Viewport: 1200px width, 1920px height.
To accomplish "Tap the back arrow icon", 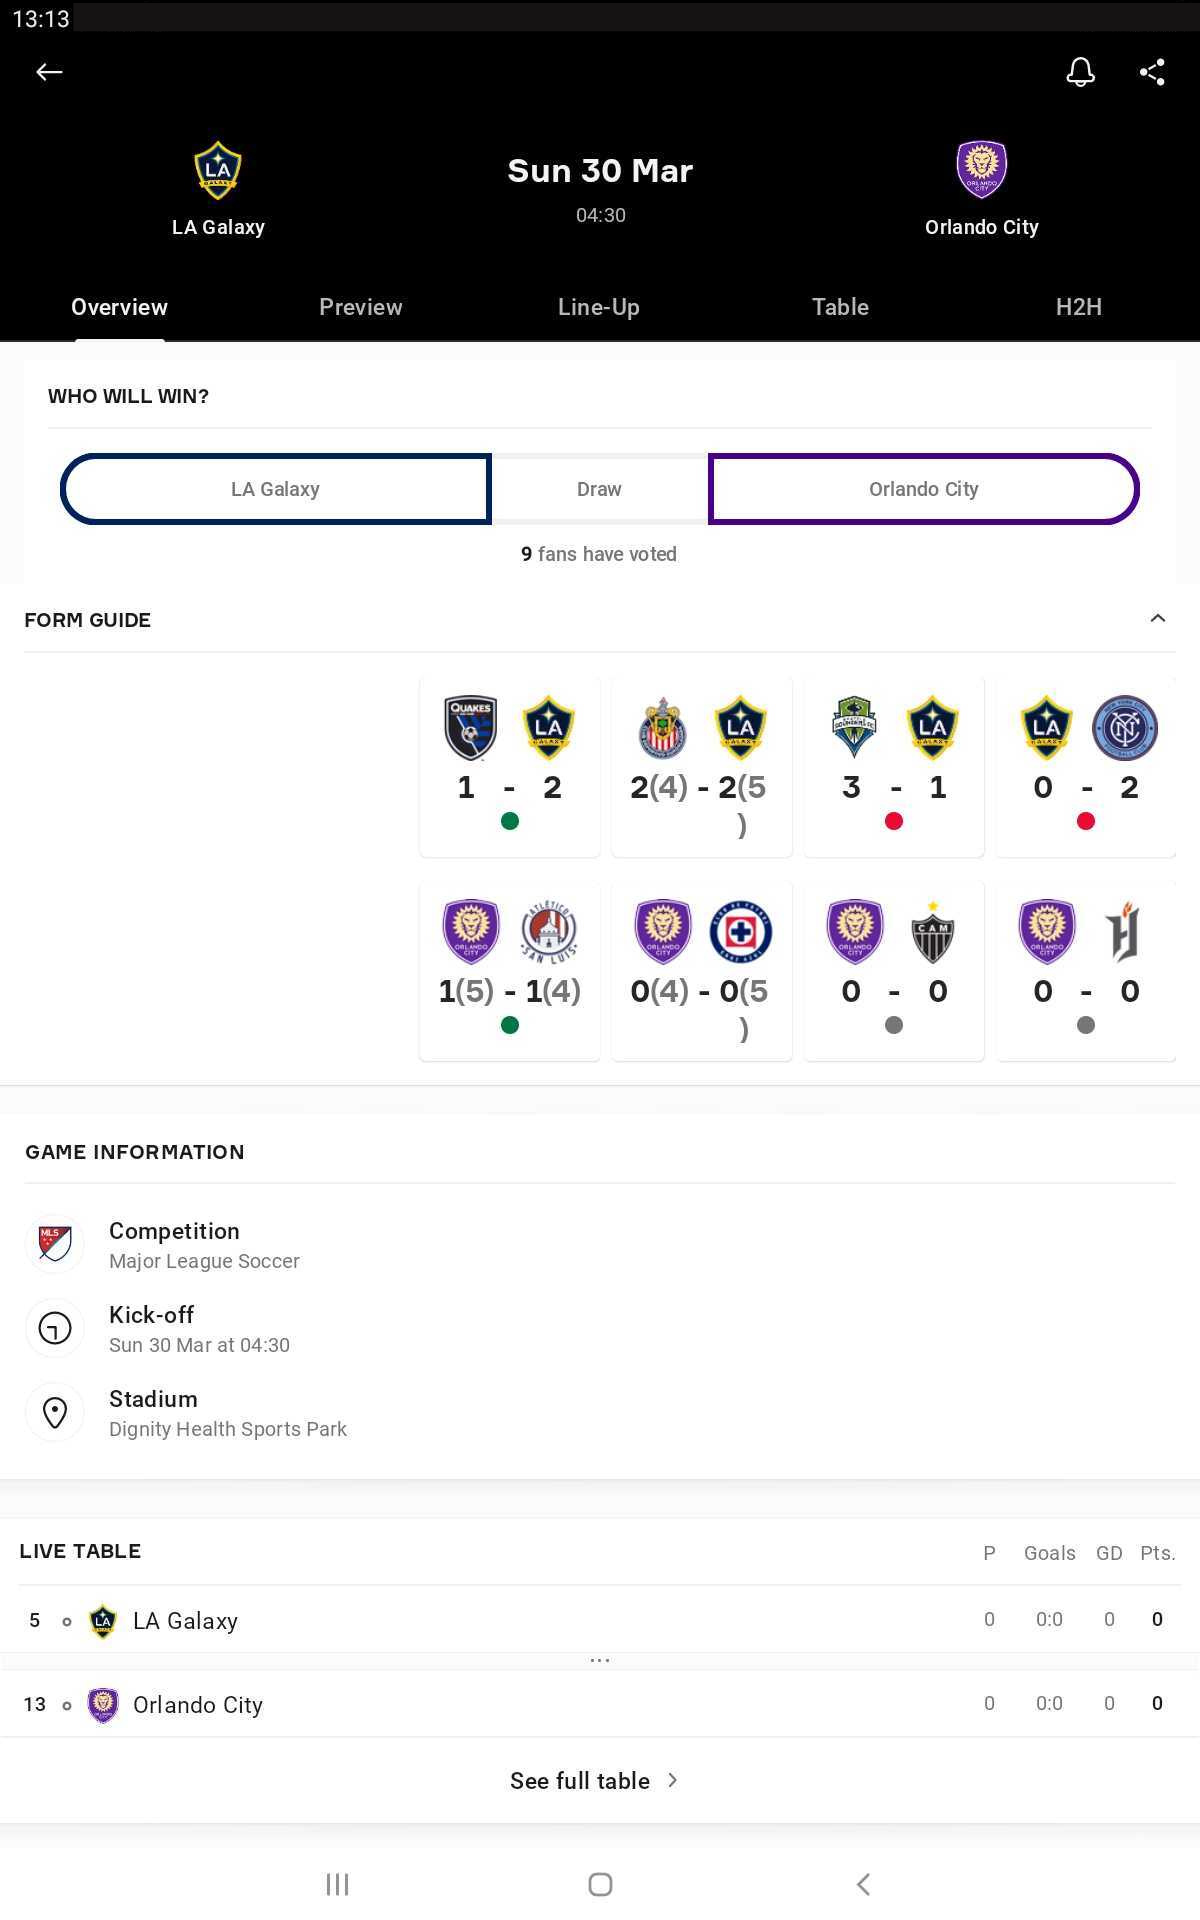I will [49, 72].
